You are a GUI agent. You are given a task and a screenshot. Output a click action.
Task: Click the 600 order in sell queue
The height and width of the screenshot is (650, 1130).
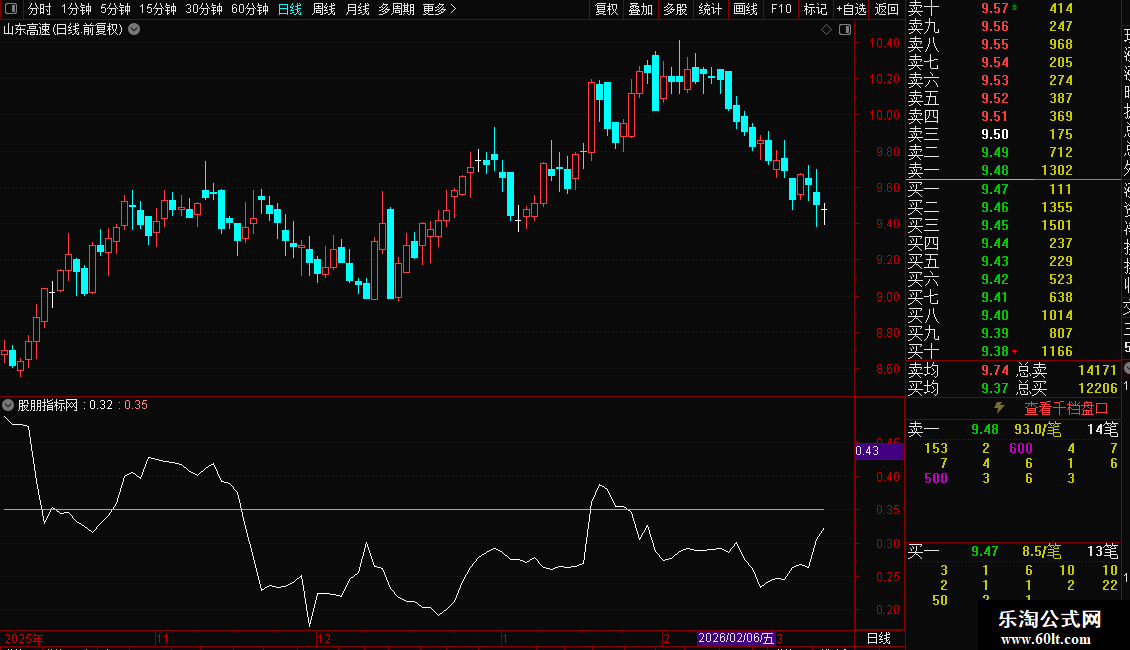tap(1020, 448)
